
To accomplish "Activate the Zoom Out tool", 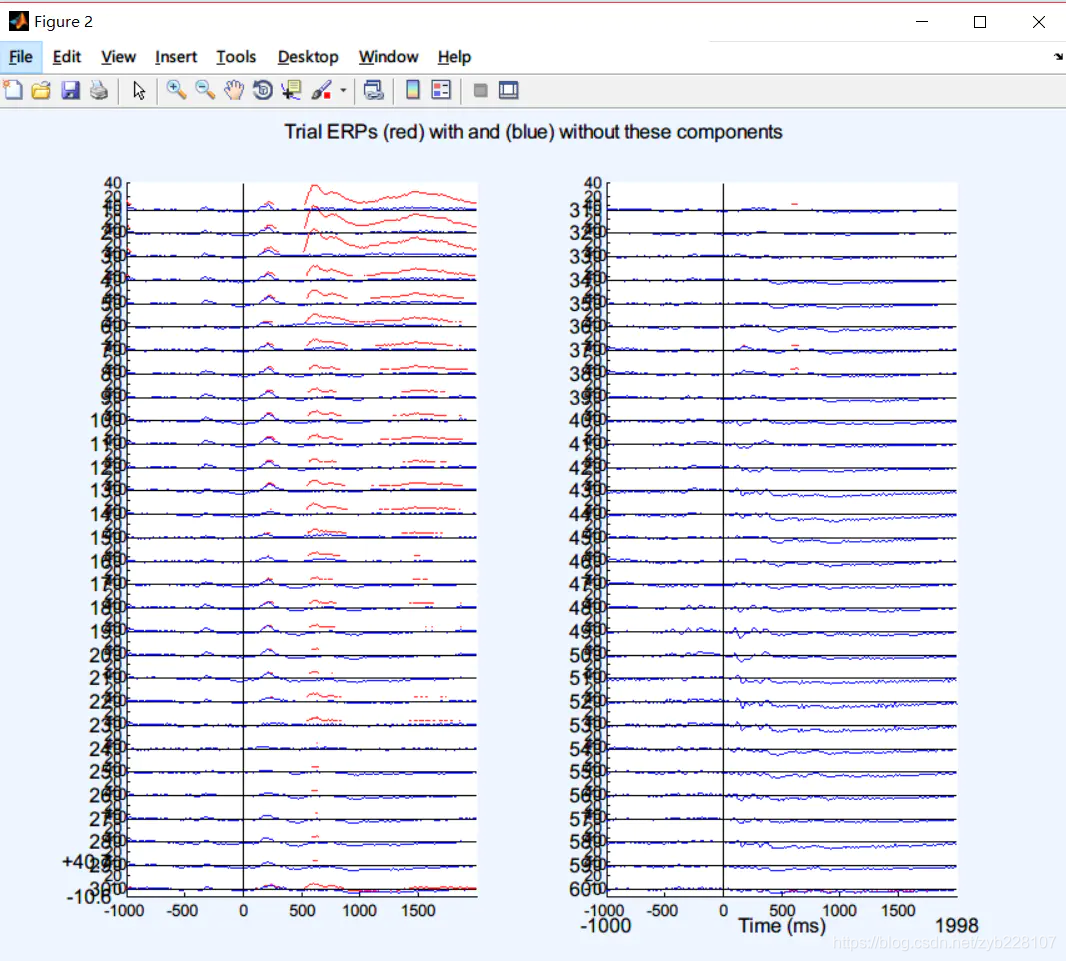I will click(x=205, y=90).
